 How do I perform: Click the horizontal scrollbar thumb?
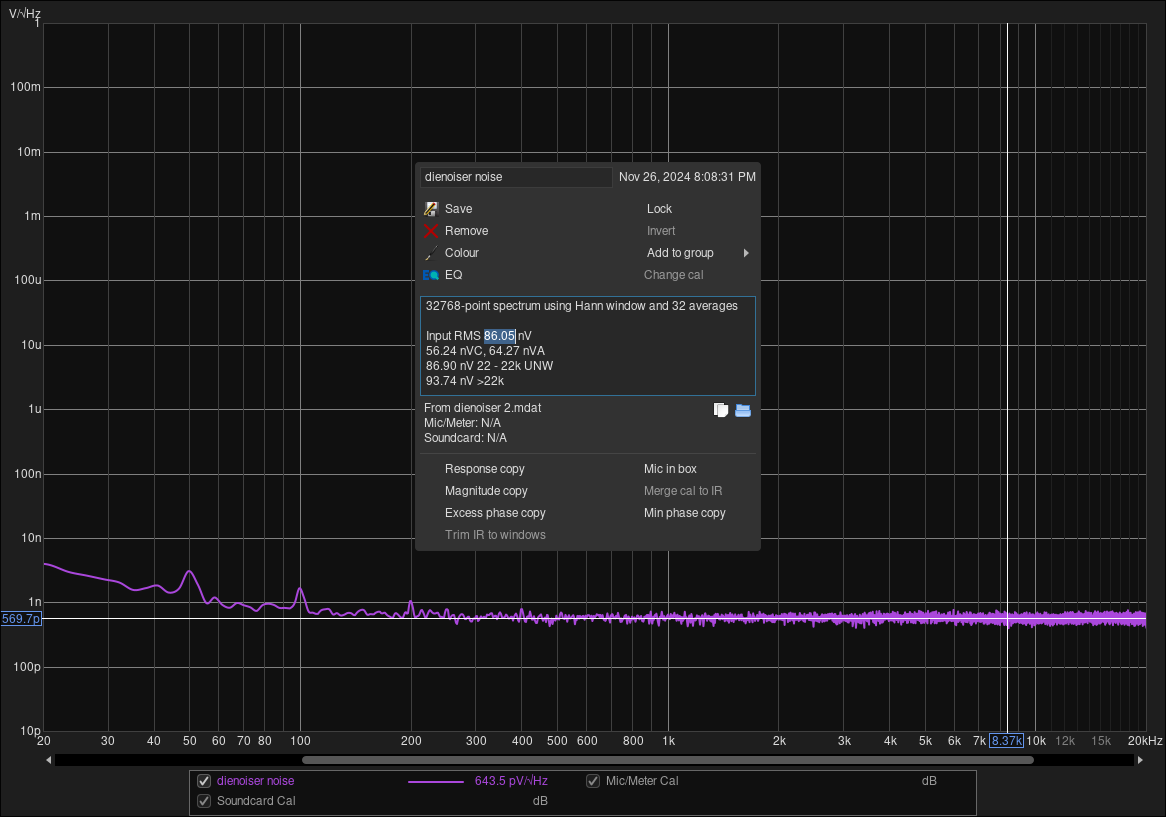[668, 760]
